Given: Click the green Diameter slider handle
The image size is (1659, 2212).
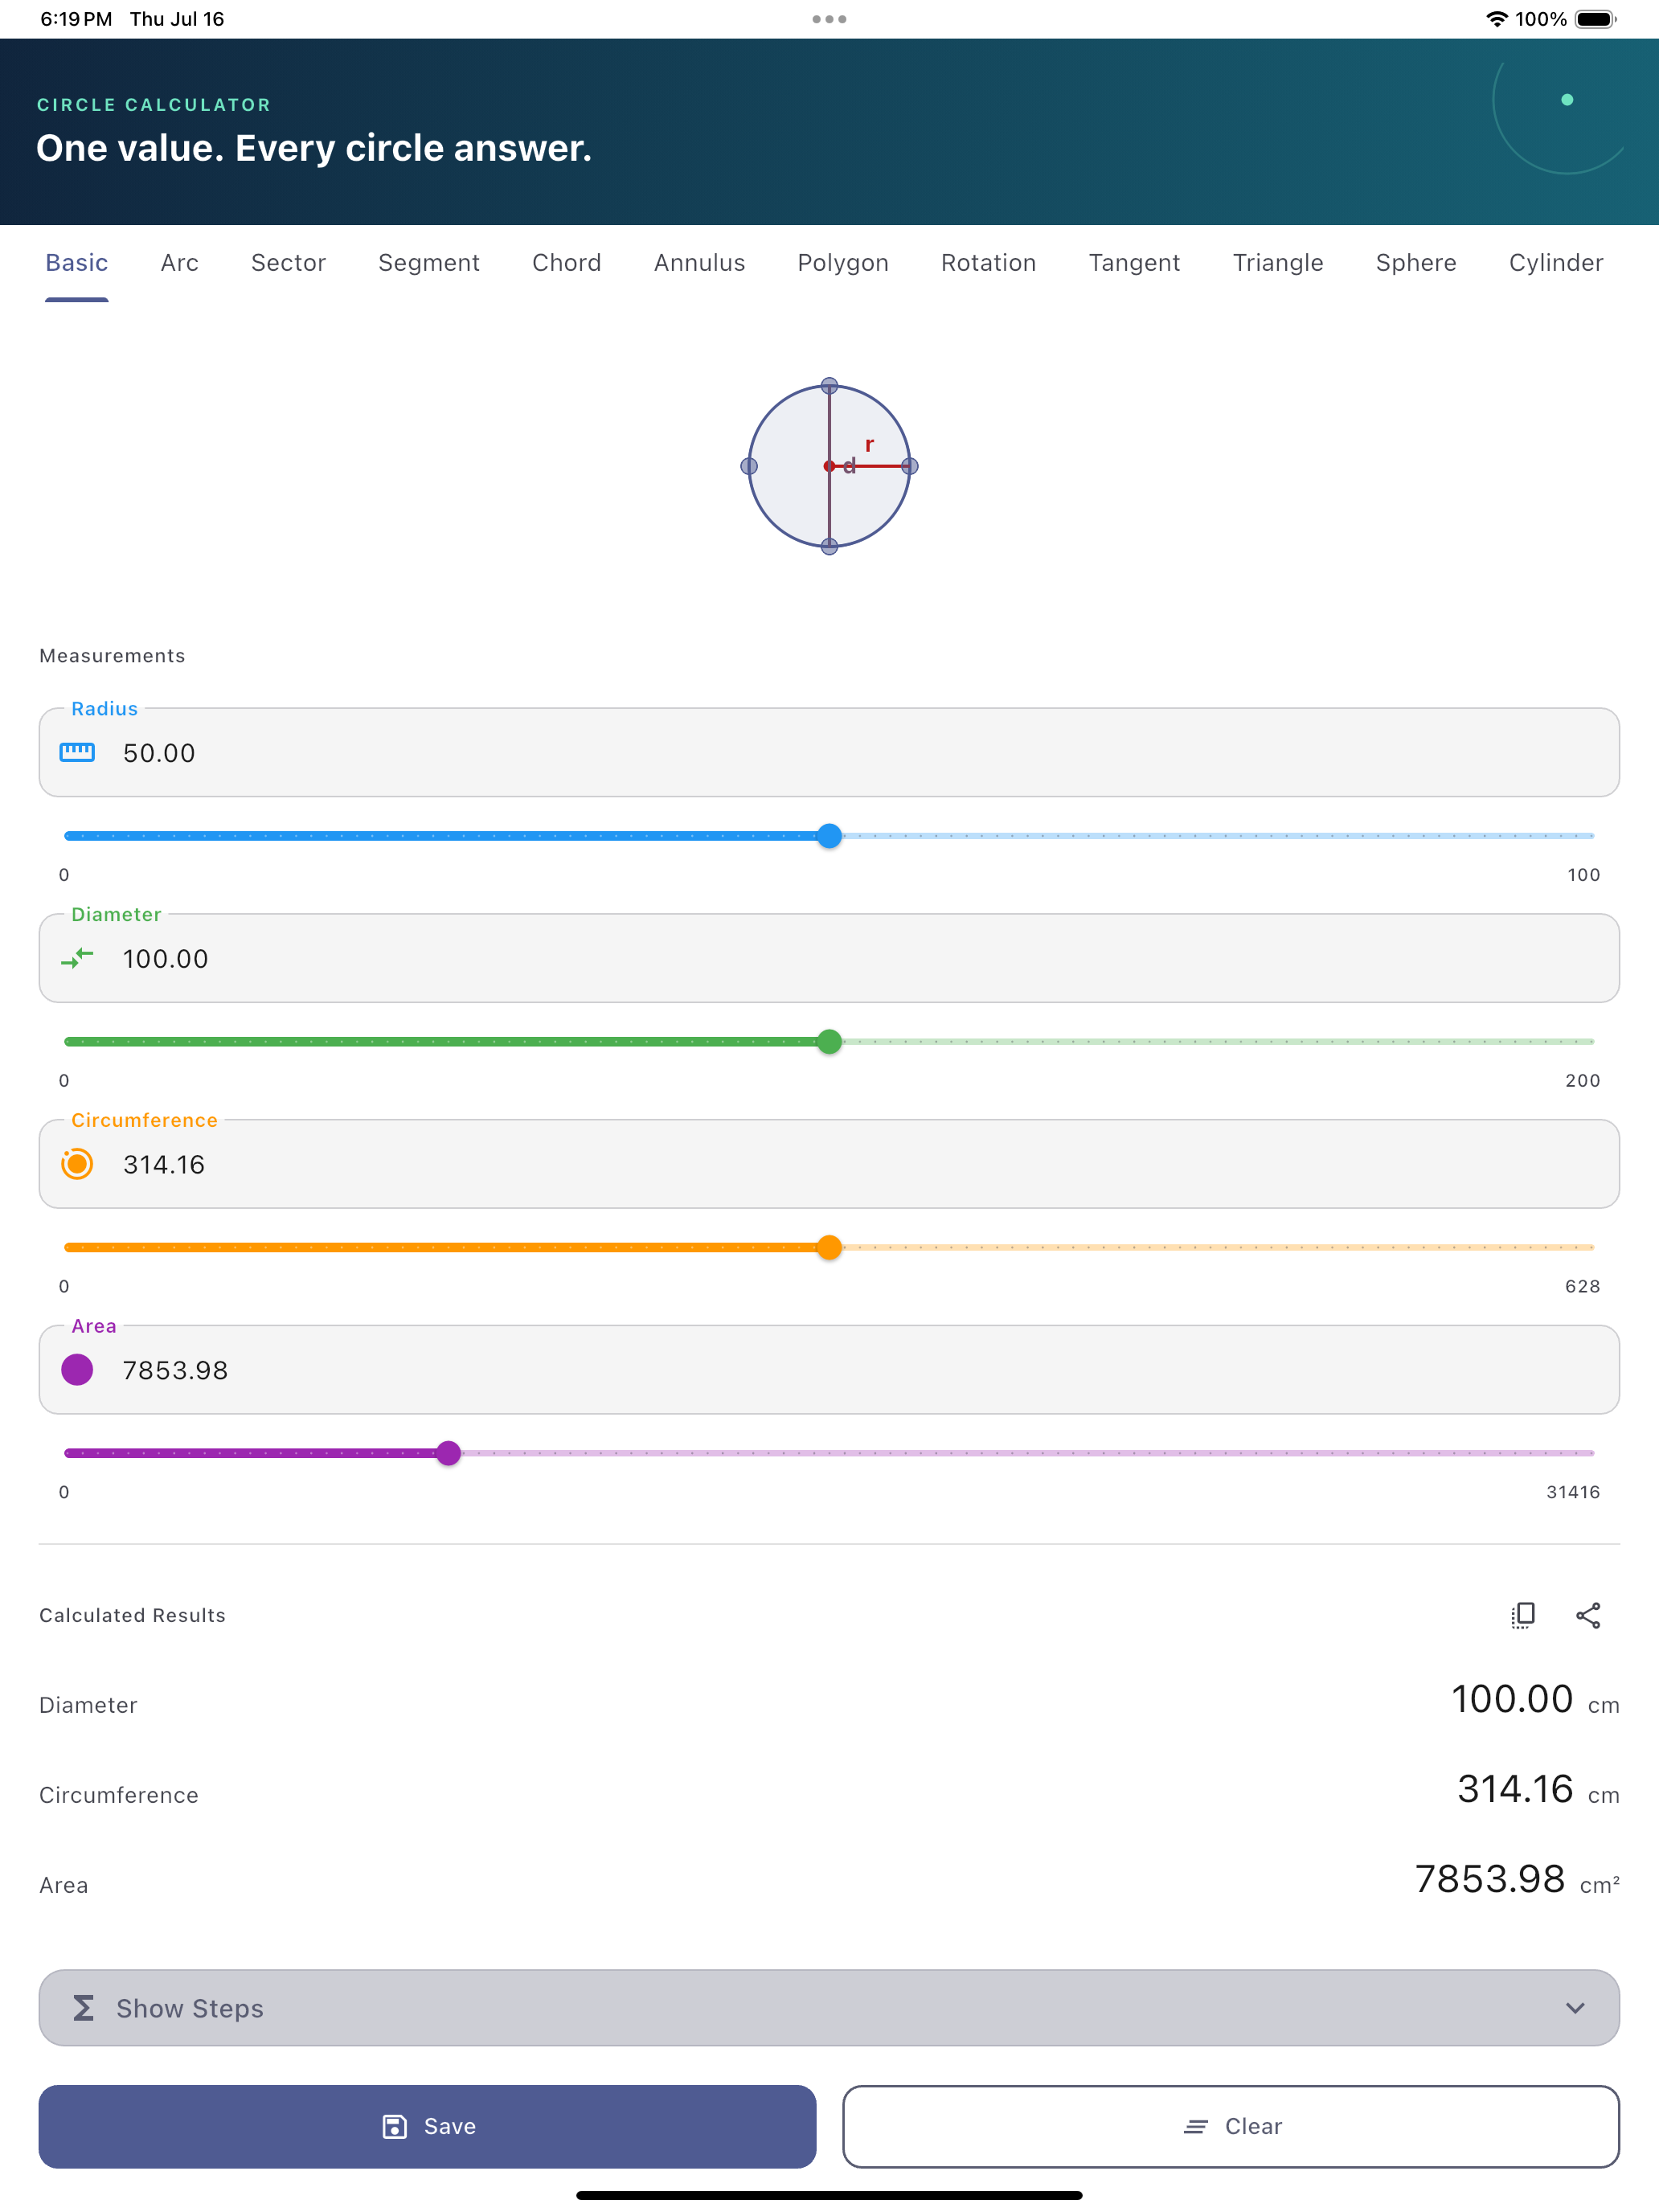Looking at the screenshot, I should tap(829, 1042).
